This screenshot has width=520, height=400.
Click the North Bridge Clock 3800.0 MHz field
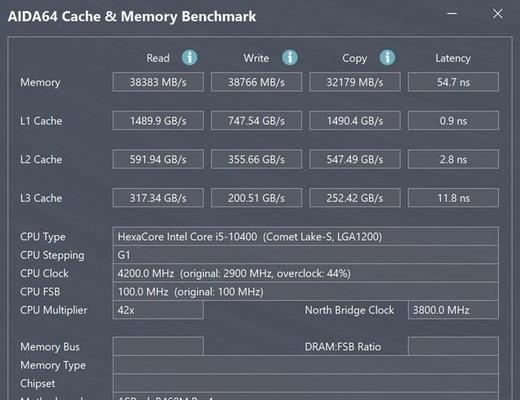[x=453, y=310]
